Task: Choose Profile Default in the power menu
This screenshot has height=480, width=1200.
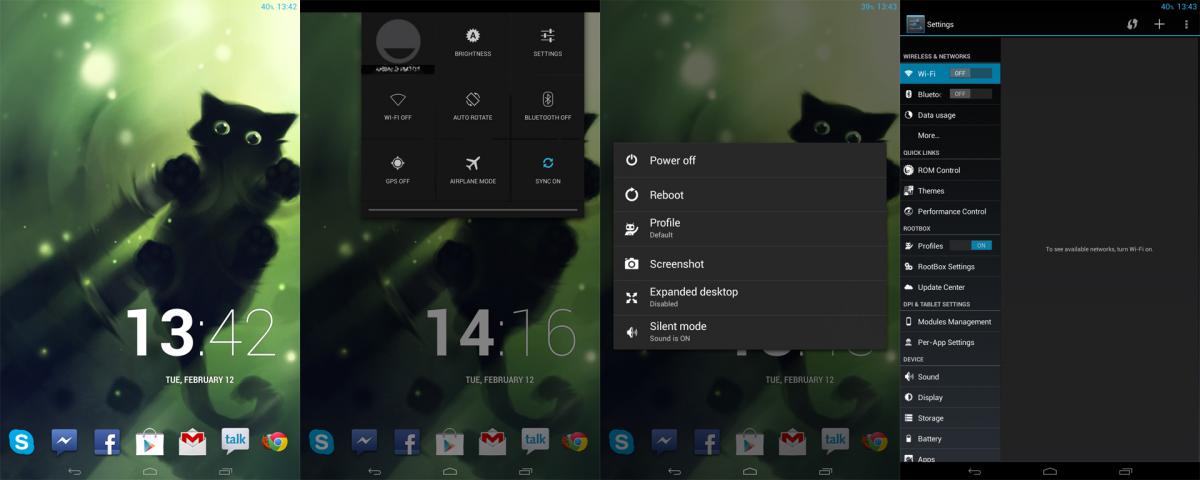Action: pos(750,229)
